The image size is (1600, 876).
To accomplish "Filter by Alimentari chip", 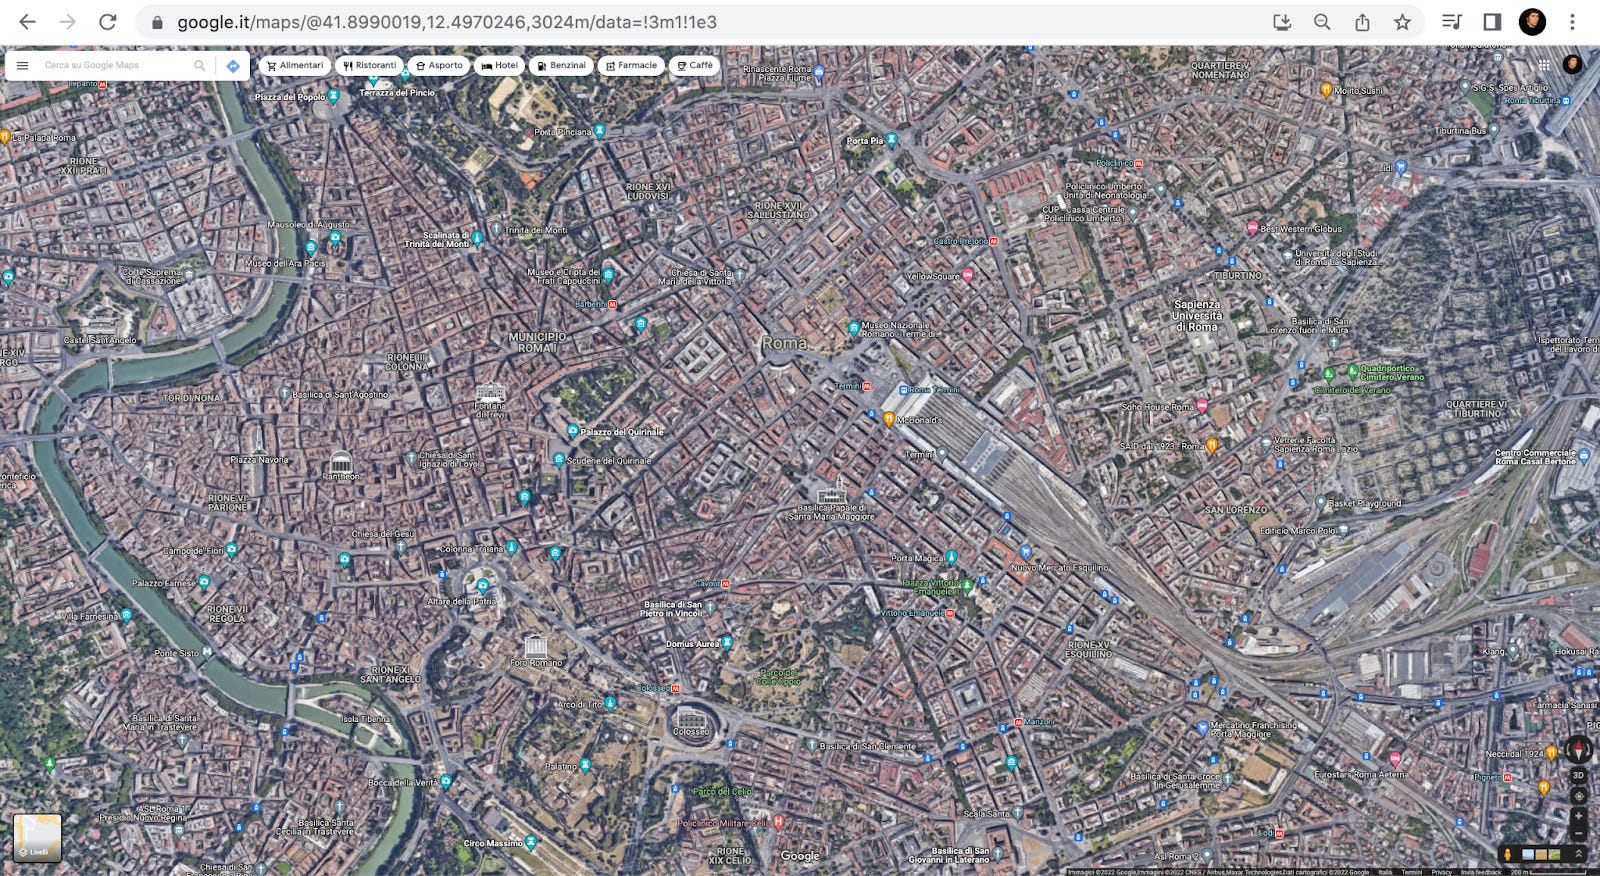I will click(x=295, y=66).
